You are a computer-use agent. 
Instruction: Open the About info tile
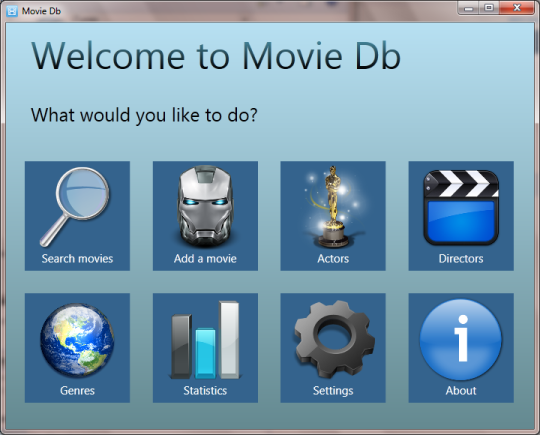pos(461,348)
